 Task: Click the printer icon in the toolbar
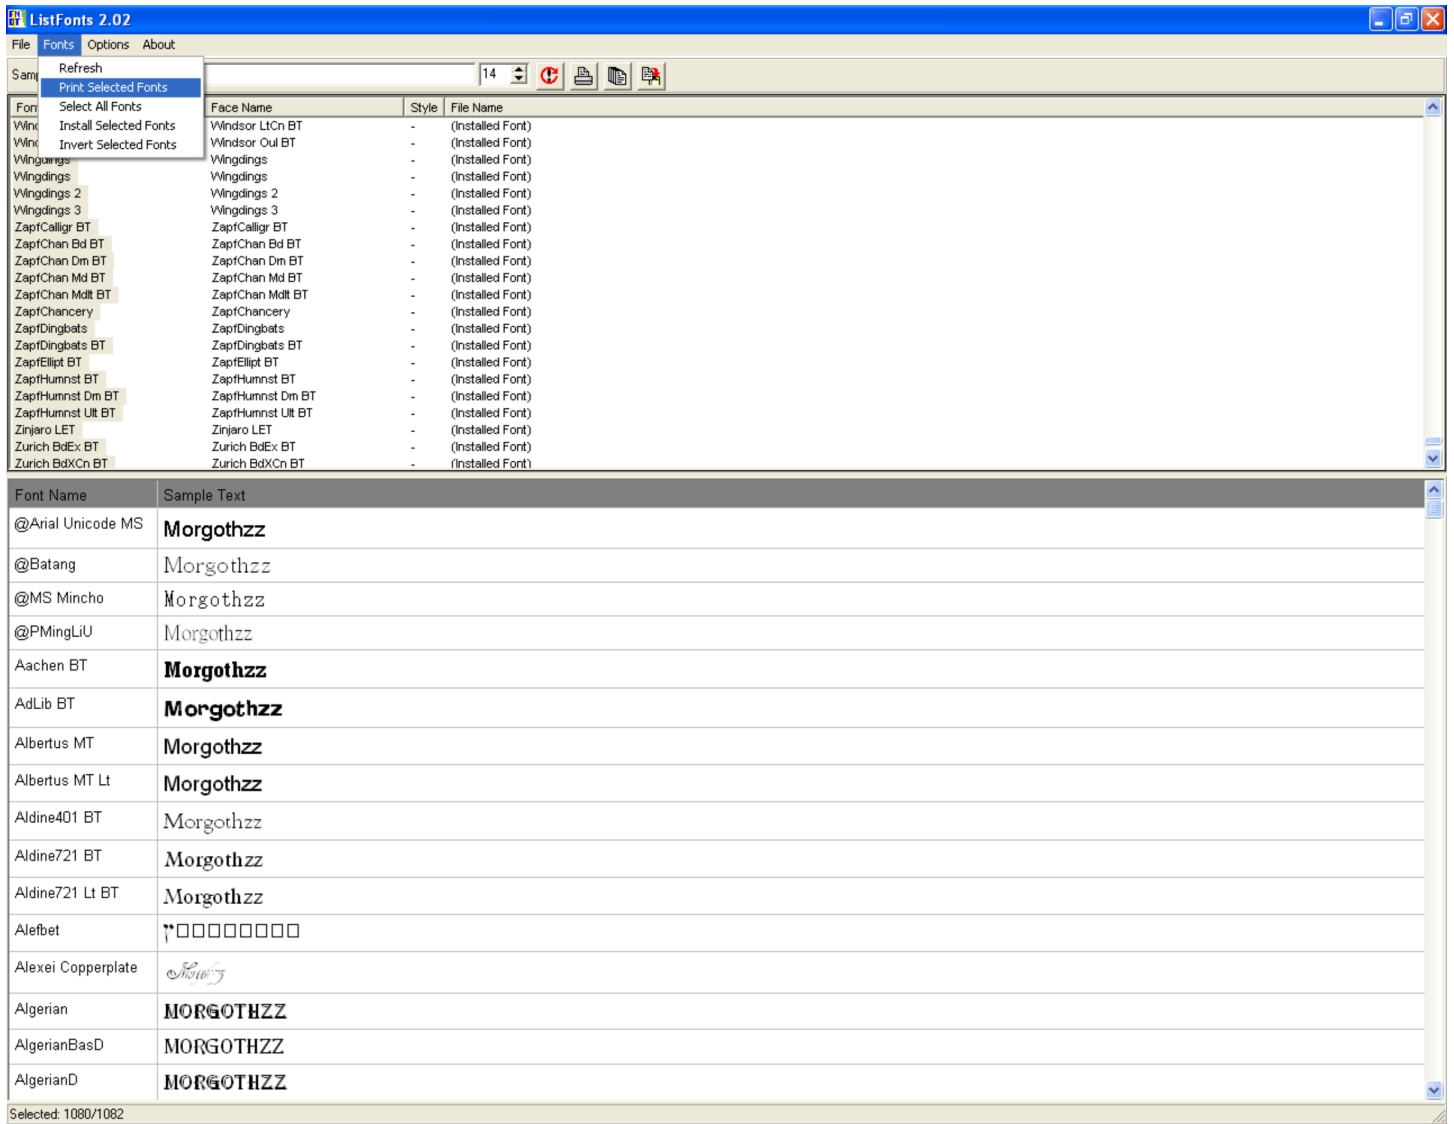(583, 76)
